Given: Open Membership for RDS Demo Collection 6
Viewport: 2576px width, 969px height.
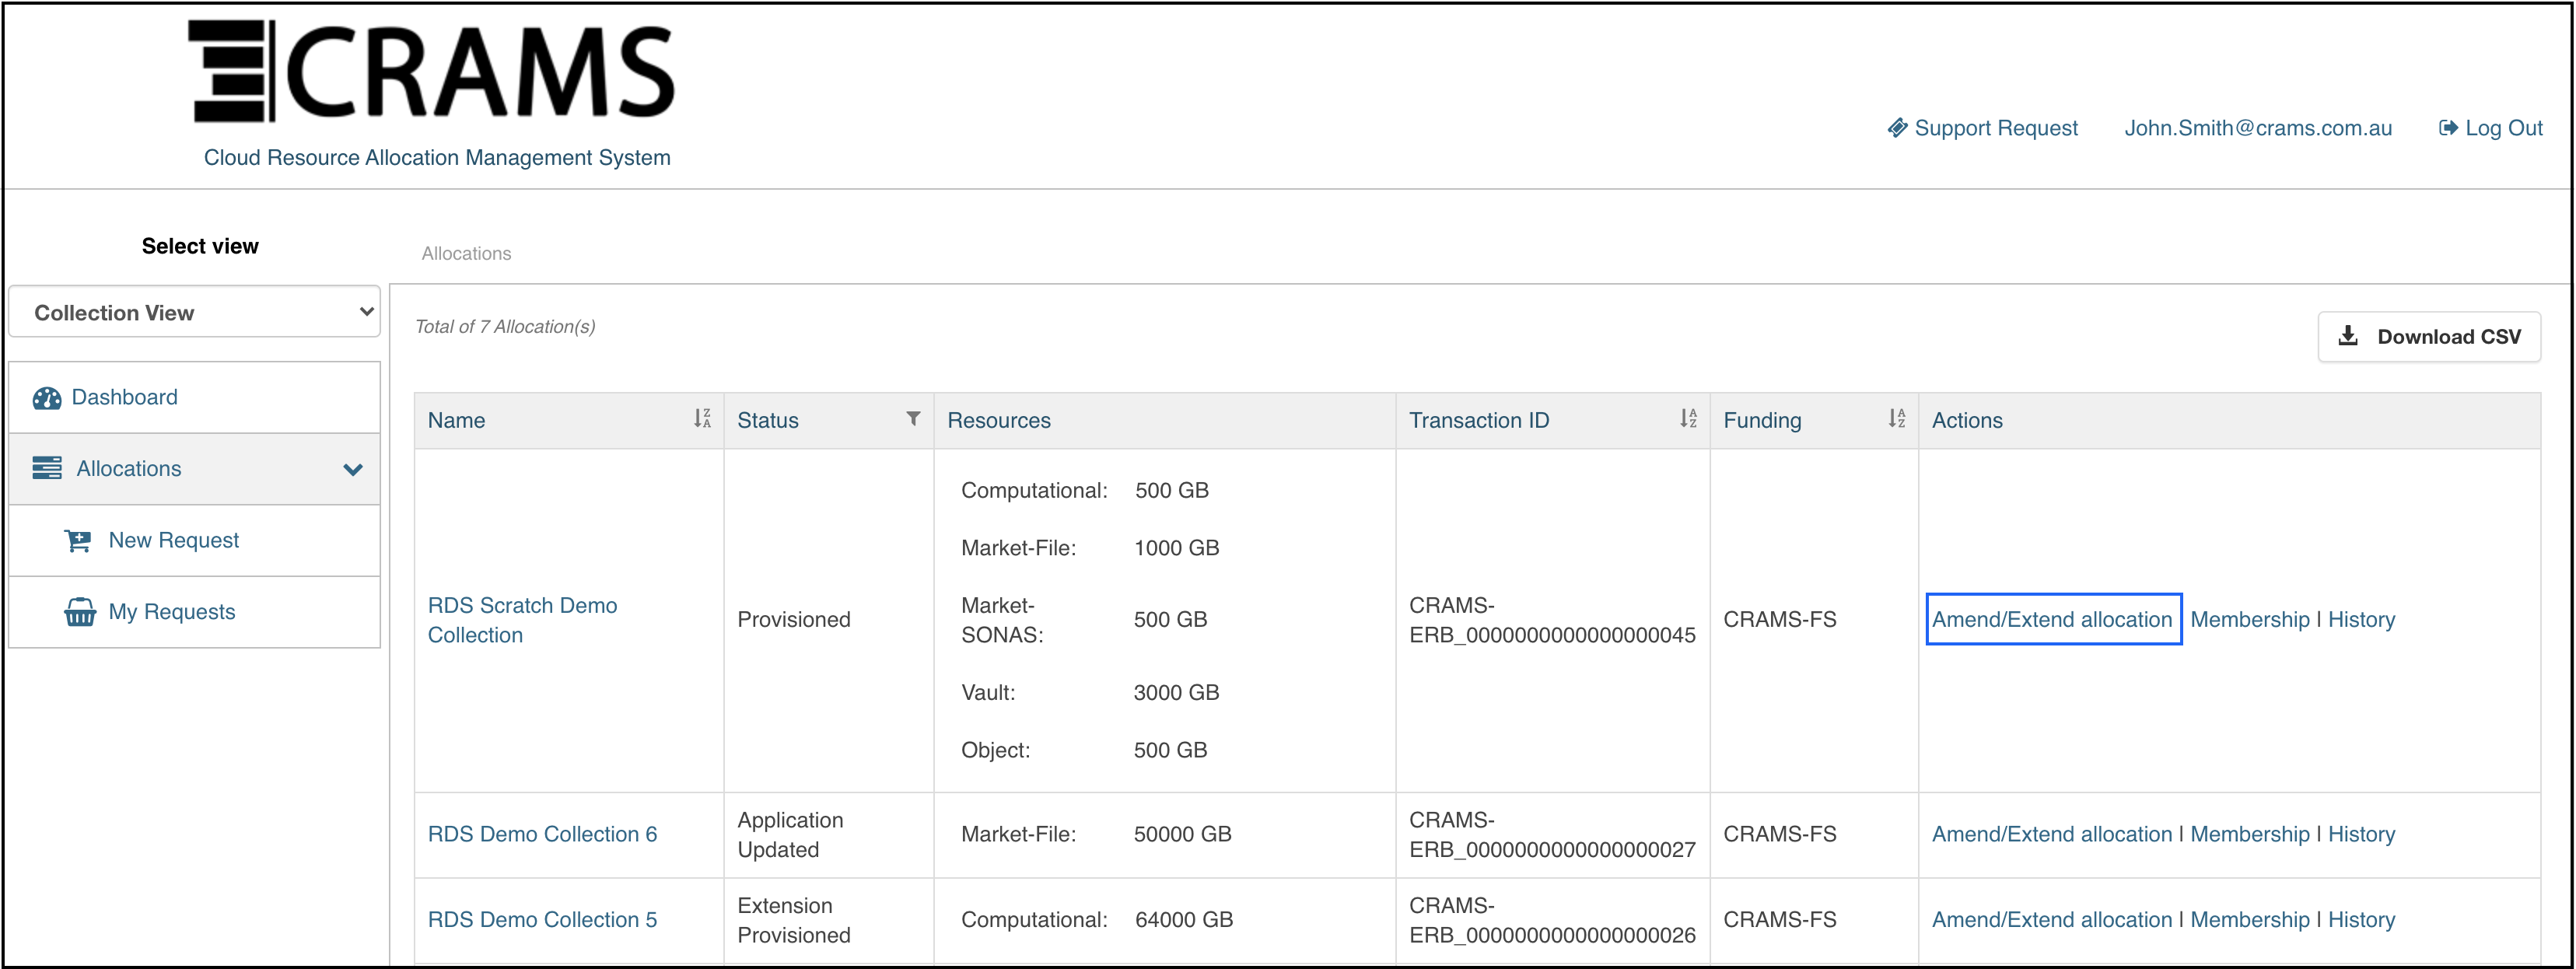Looking at the screenshot, I should tap(2250, 834).
